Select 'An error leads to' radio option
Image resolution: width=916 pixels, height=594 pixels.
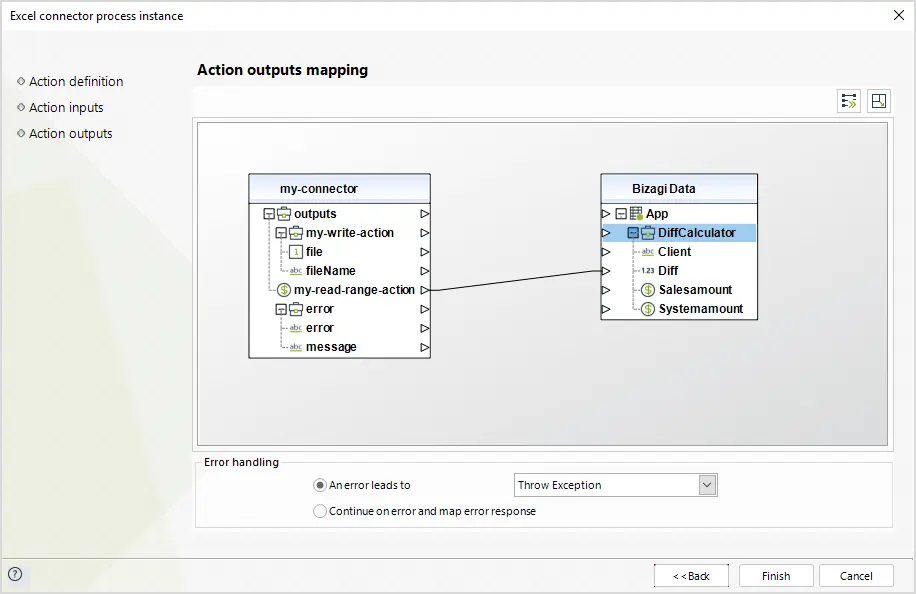tap(320, 485)
